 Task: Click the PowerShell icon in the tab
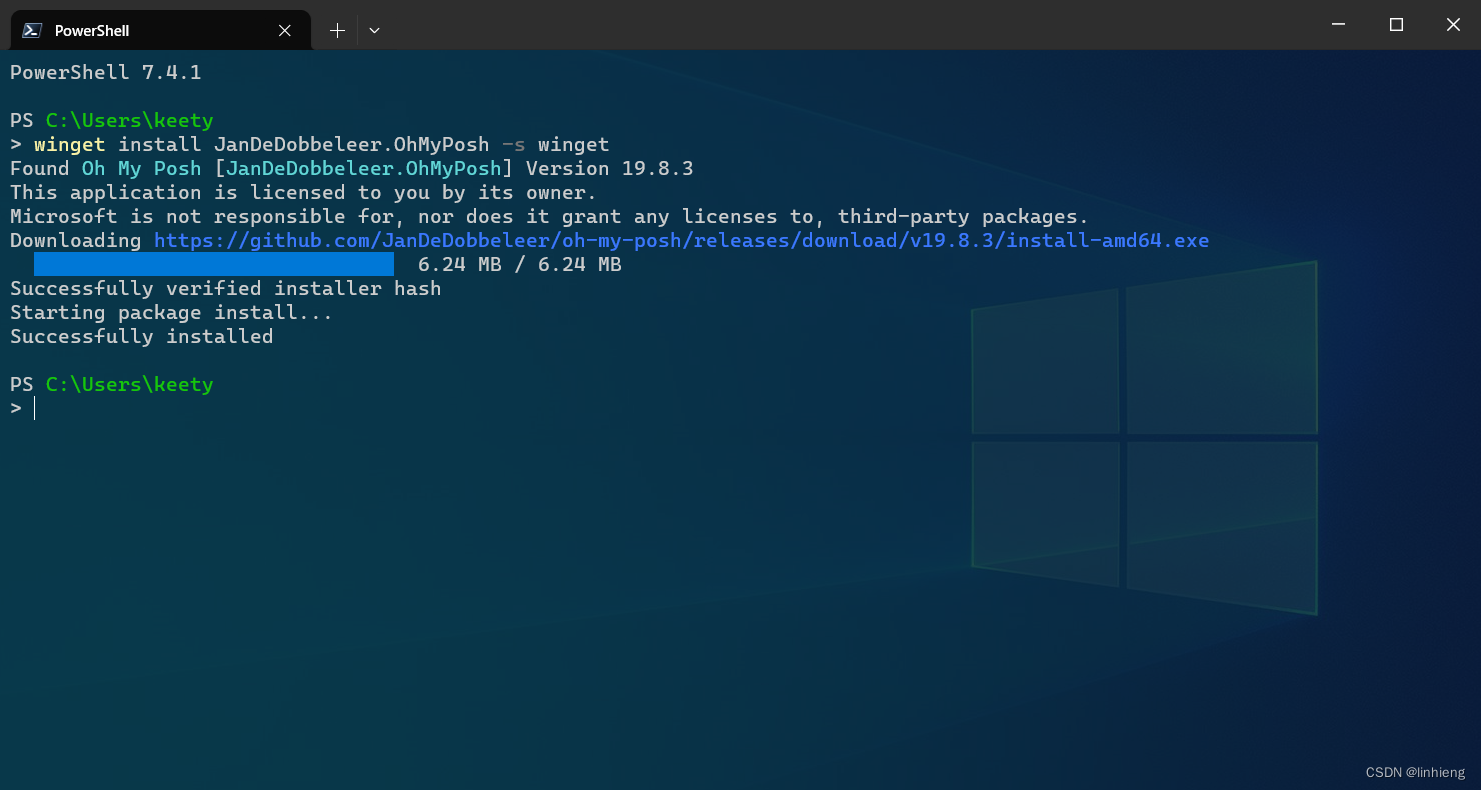point(32,30)
